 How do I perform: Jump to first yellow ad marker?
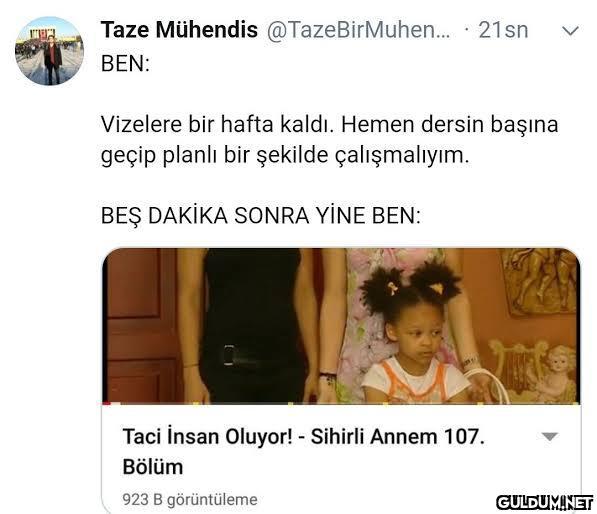pos(196,403)
